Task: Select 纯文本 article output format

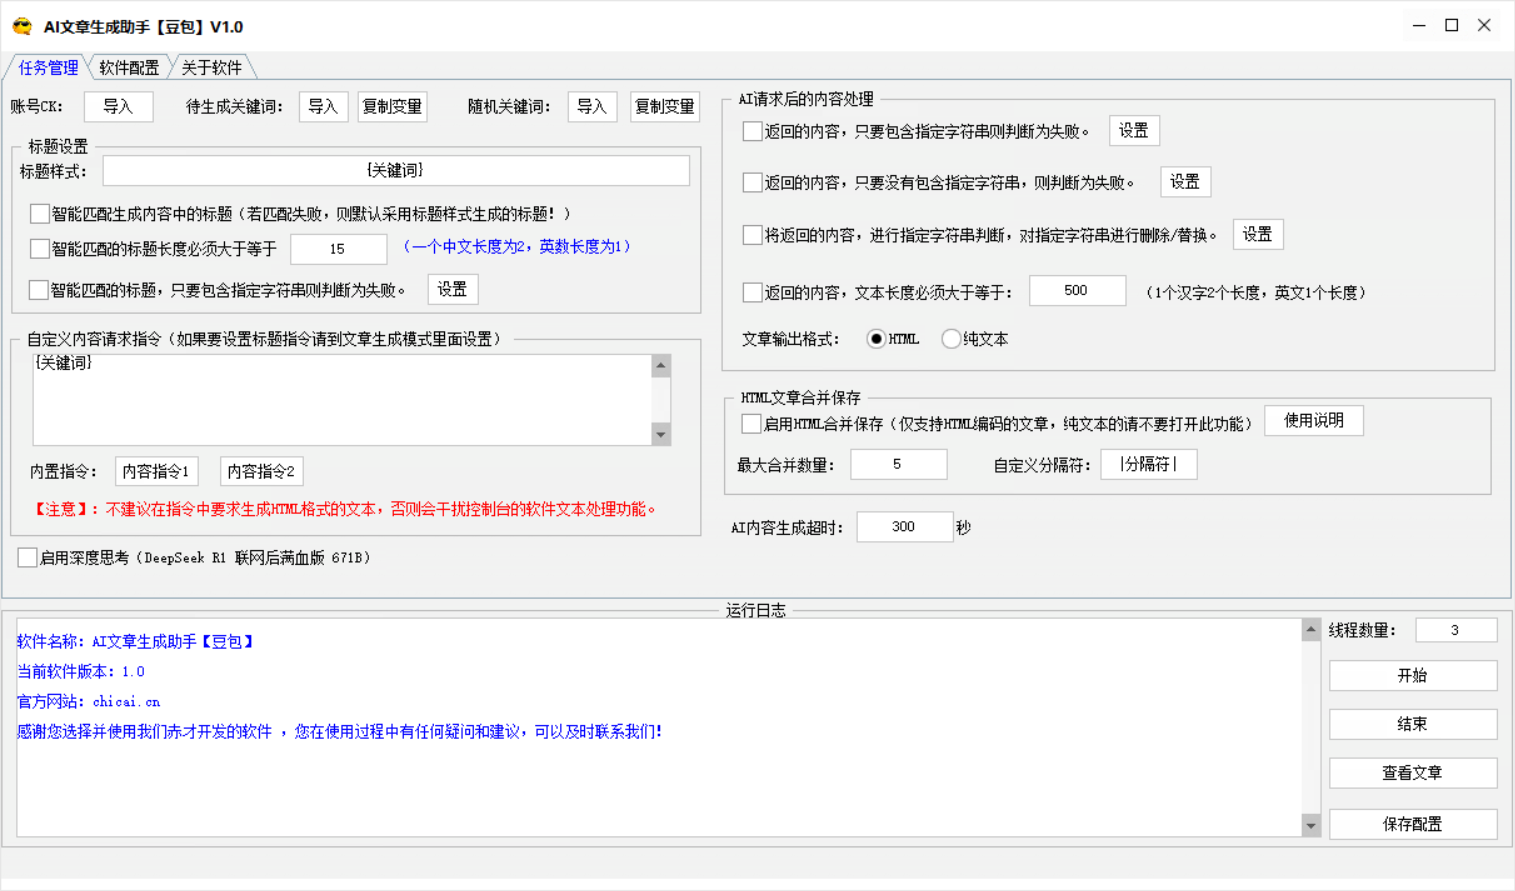Action: (951, 339)
